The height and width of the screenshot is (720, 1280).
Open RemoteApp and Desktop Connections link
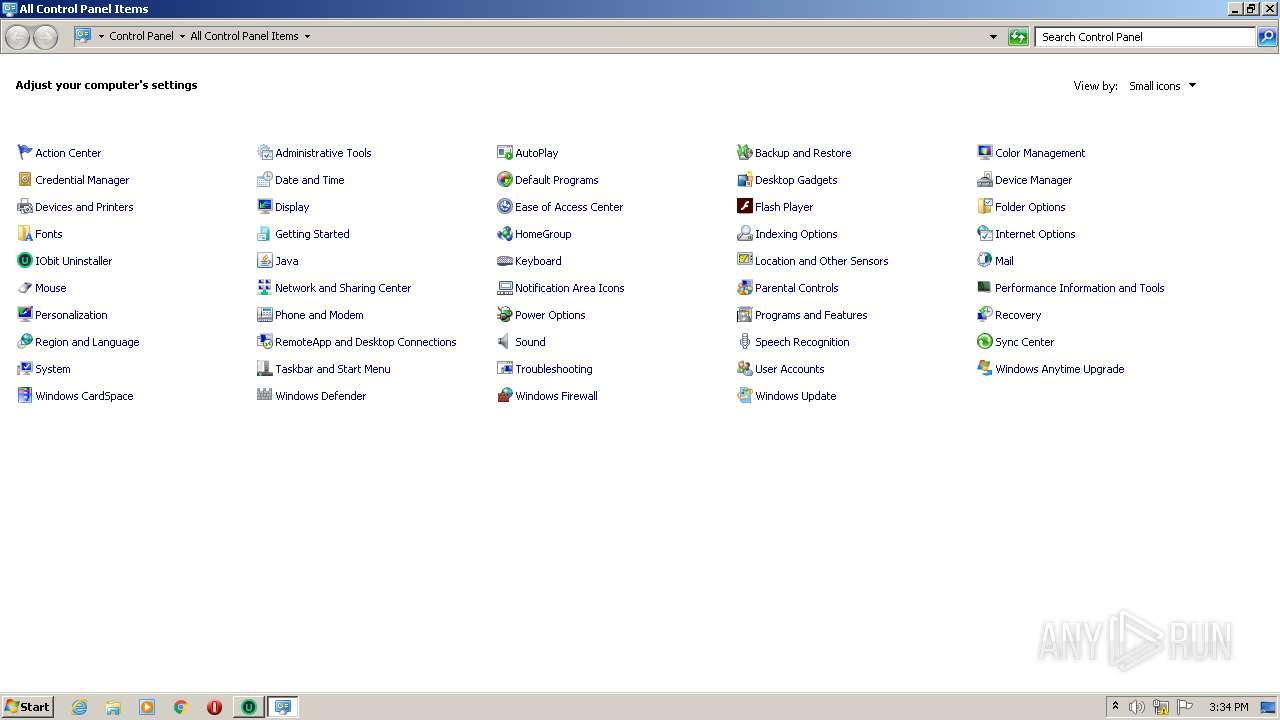tap(365, 342)
